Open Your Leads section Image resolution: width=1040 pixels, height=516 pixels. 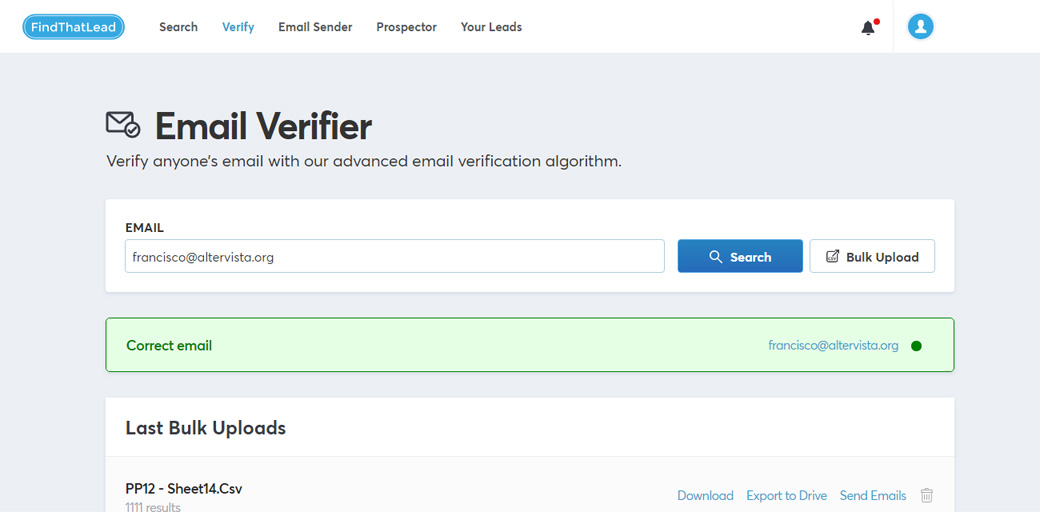point(491,27)
